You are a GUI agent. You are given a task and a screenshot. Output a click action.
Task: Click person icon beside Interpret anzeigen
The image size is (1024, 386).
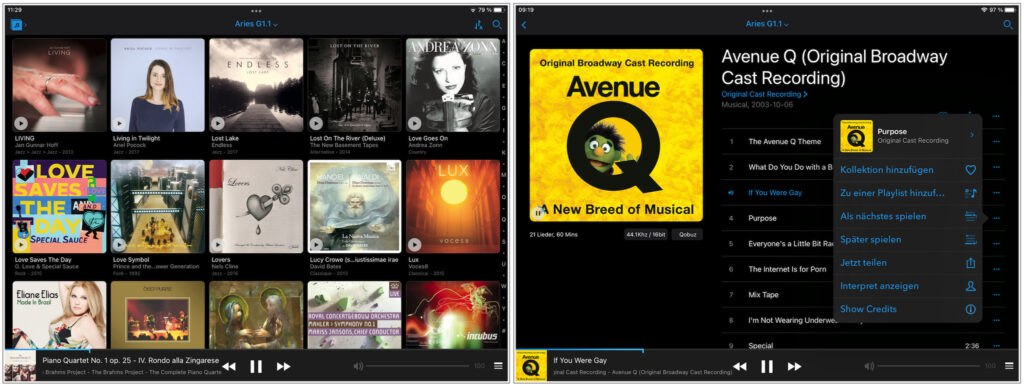click(x=970, y=286)
